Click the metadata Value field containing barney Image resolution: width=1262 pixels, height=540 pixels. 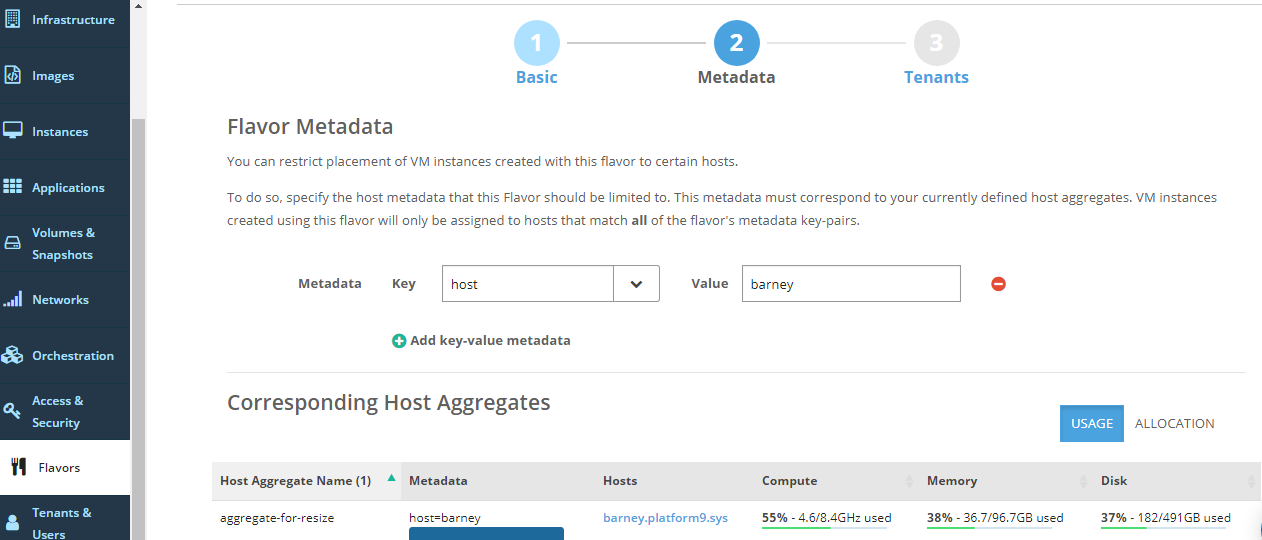tap(850, 284)
